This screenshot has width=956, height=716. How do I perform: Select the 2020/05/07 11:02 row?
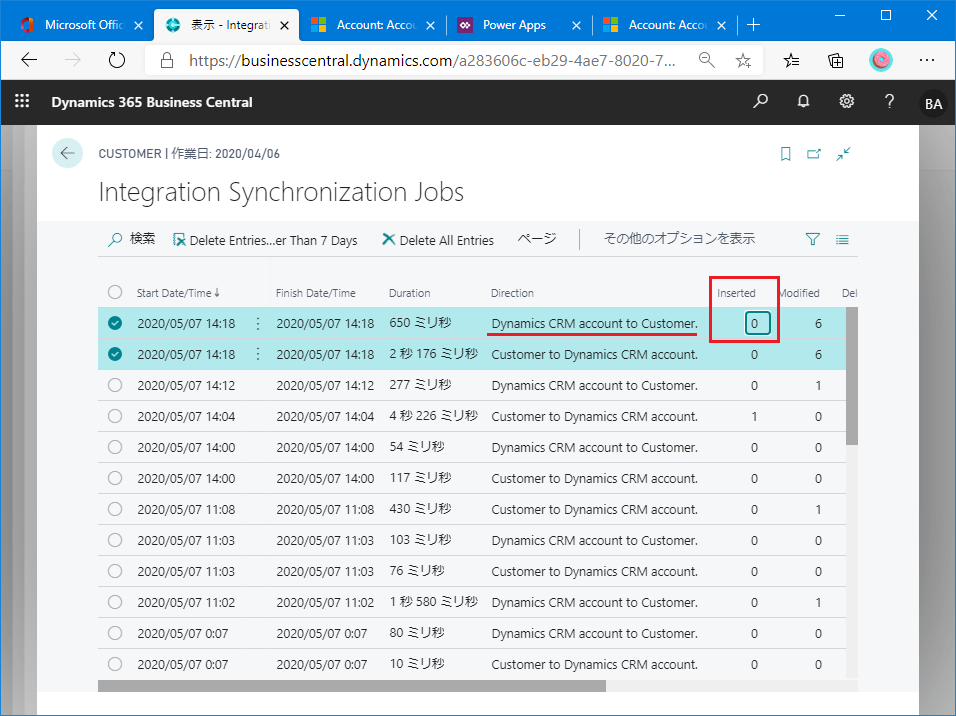(x=115, y=602)
